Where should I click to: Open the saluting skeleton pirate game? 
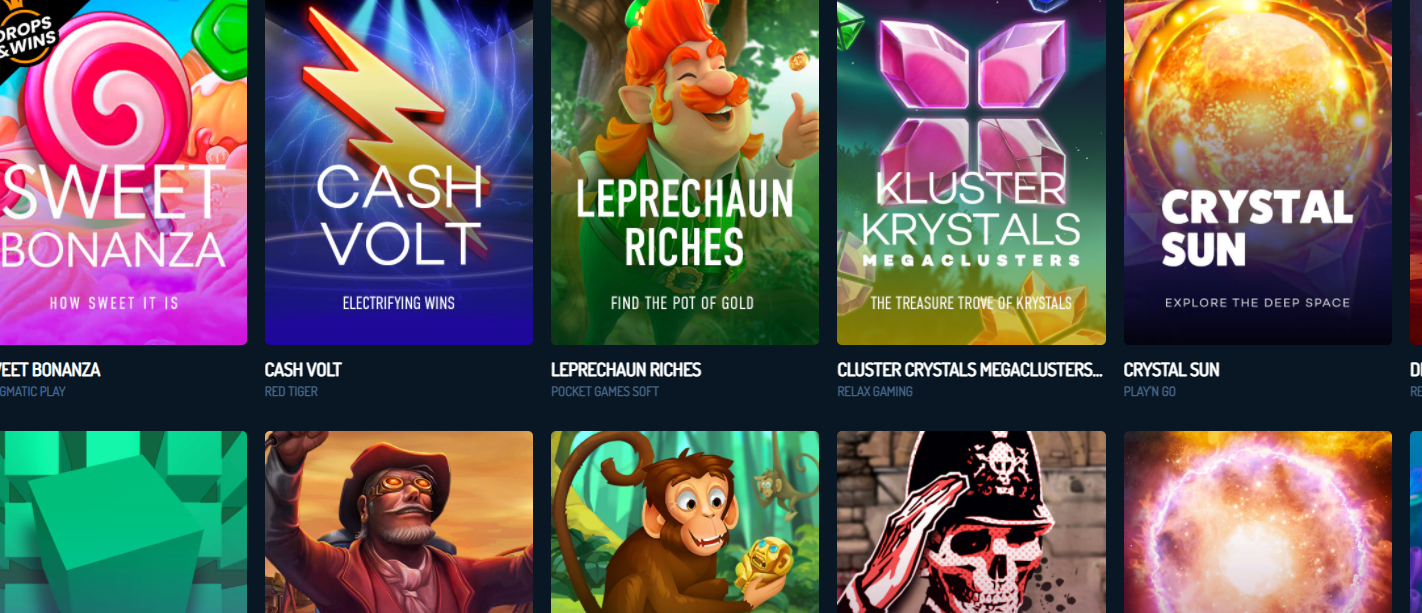click(x=971, y=522)
